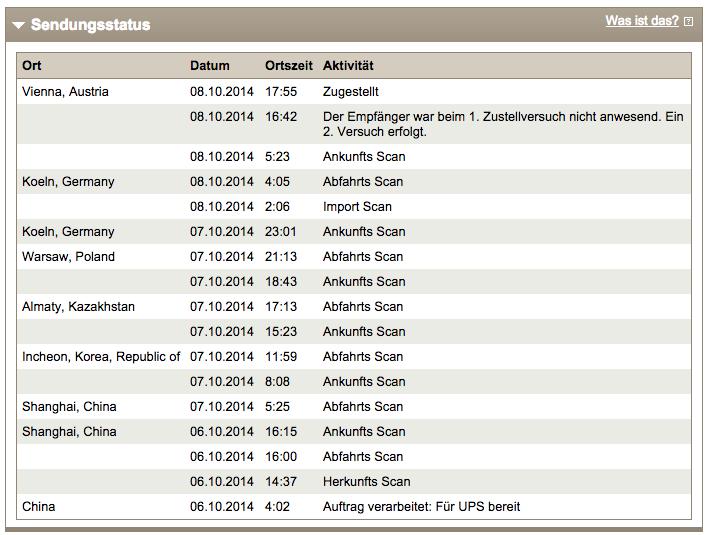Click the 23:01 Koeln arrival time

click(281, 232)
